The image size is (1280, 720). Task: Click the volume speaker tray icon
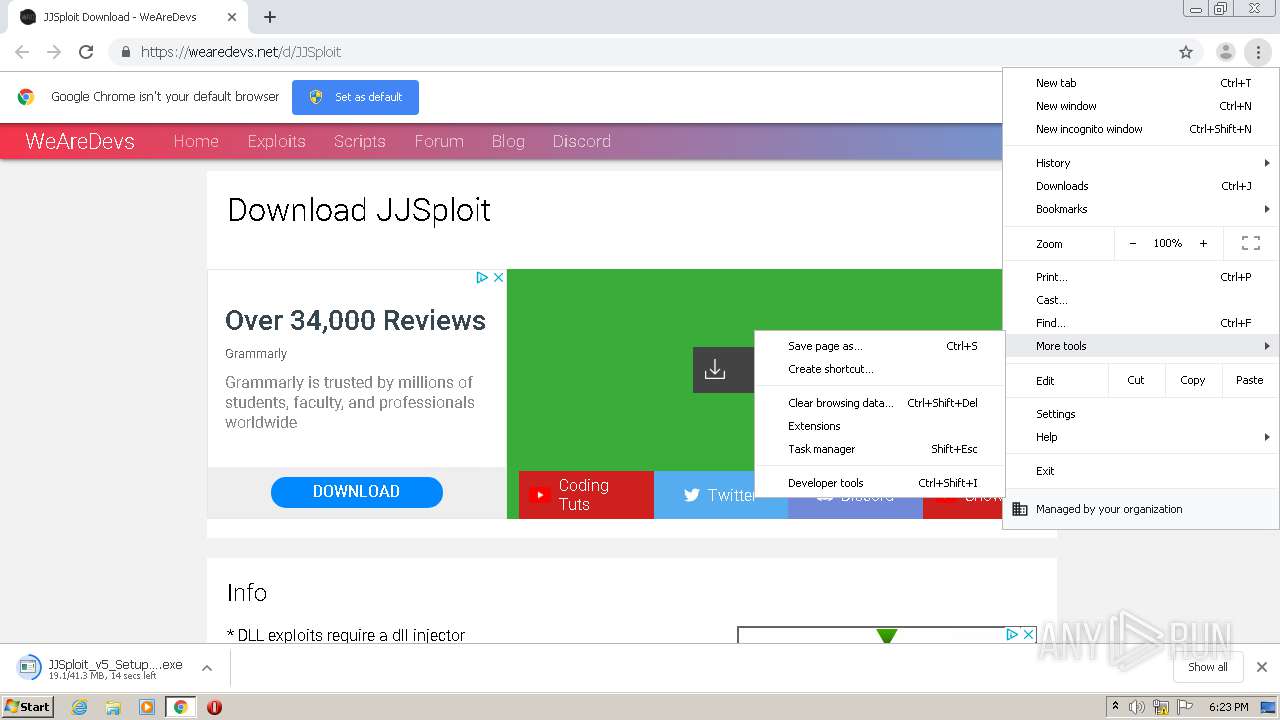coord(1137,707)
